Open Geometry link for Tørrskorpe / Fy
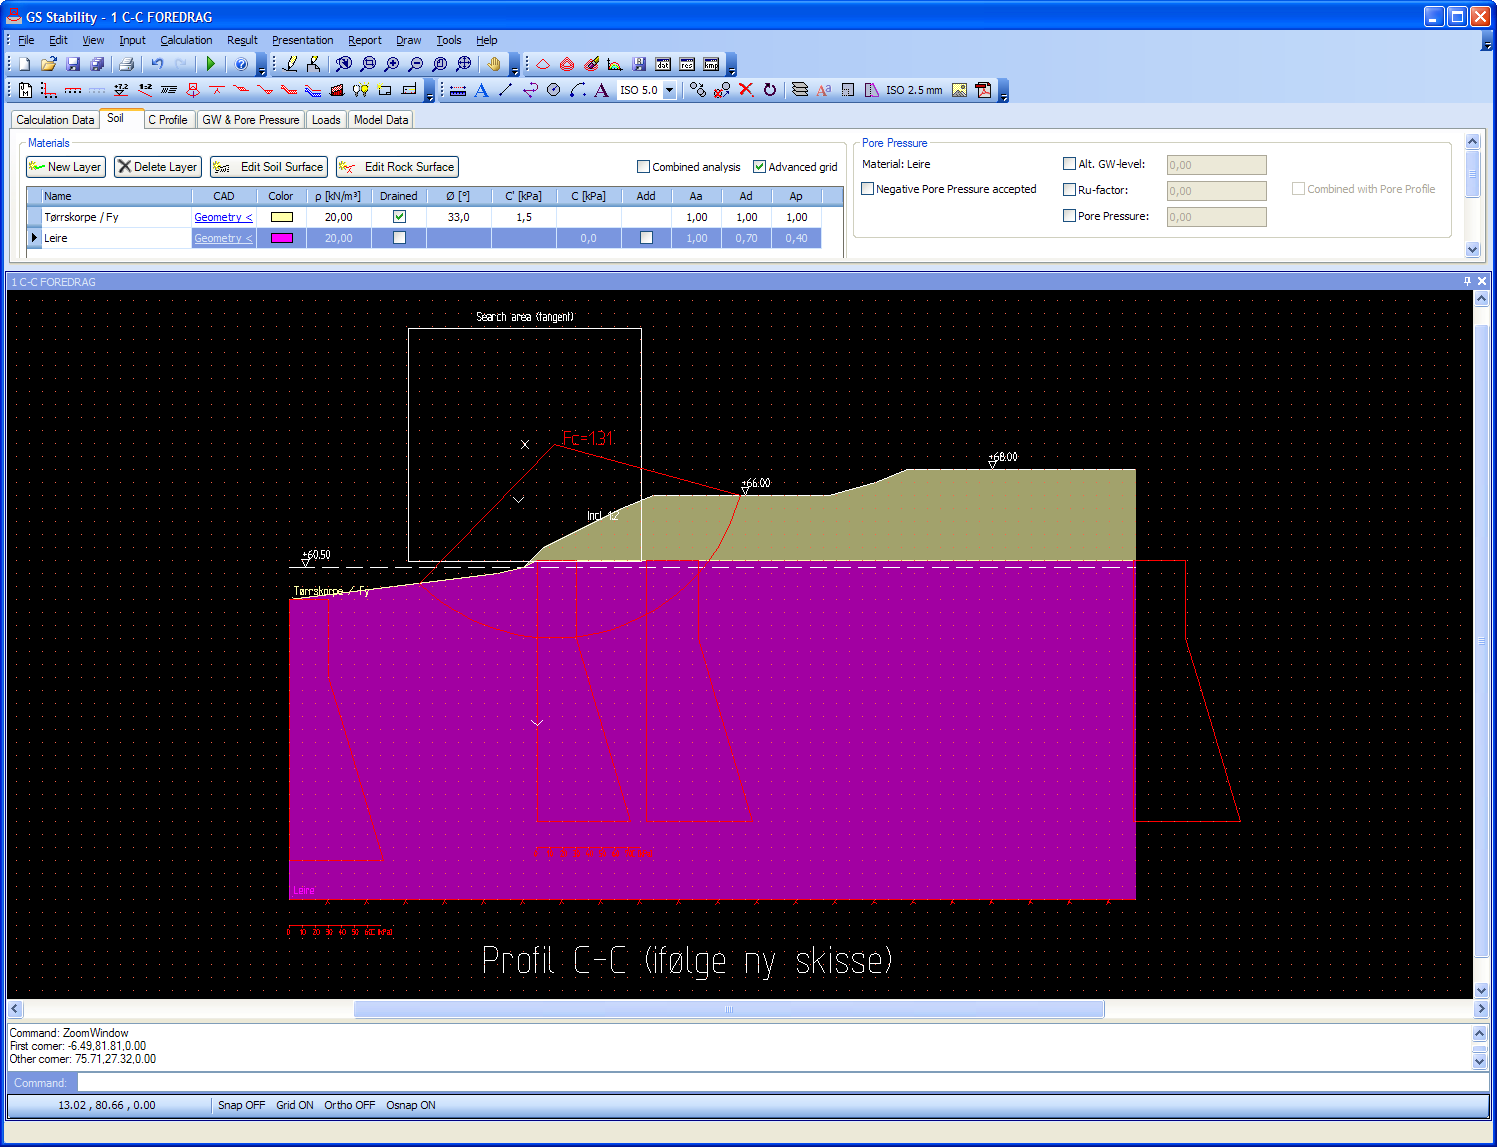 [223, 217]
